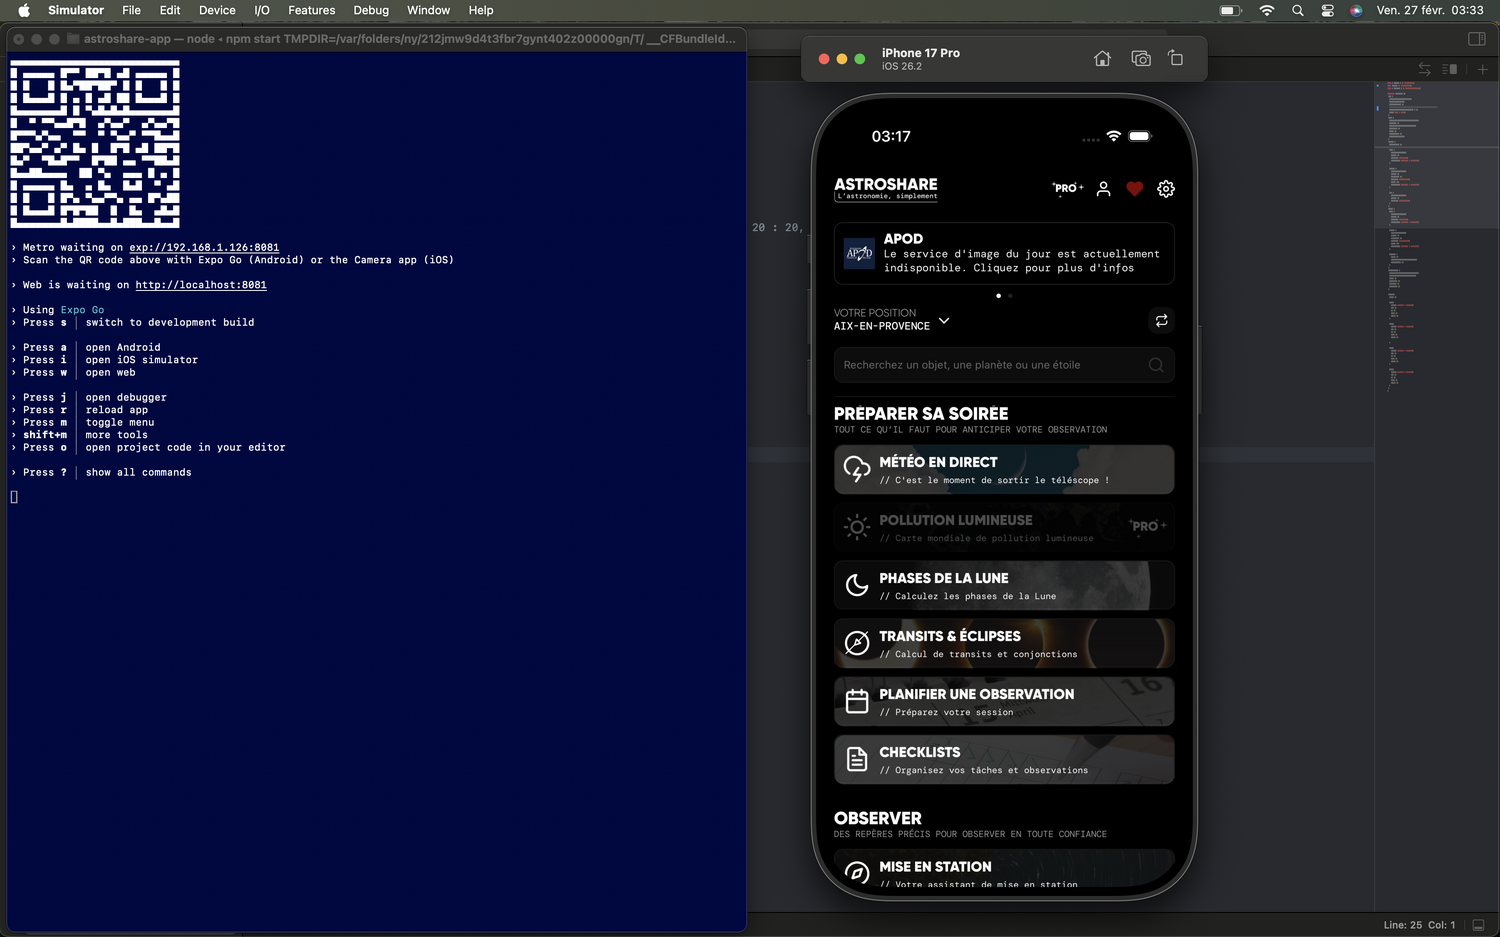This screenshot has height=937, width=1500.
Task: Click the menu bar date and time
Action: (1430, 10)
